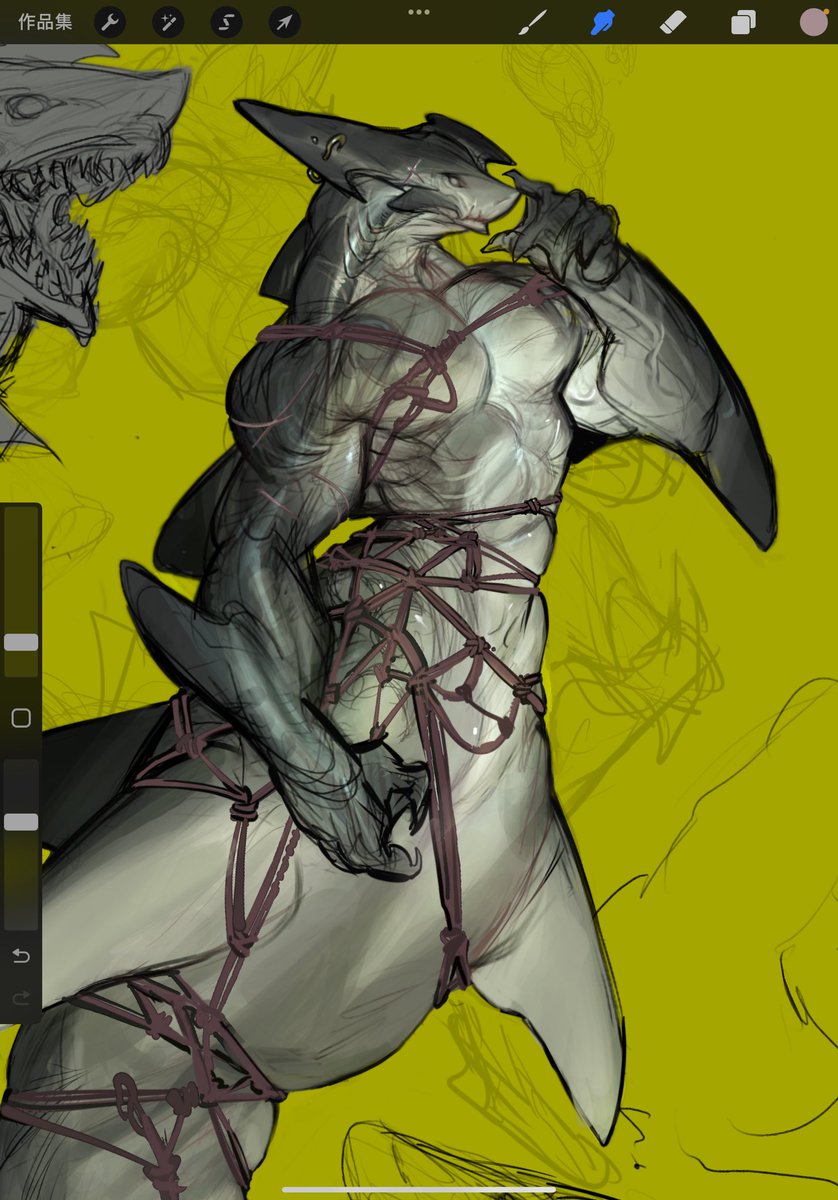838x1200 pixels.
Task: Open the active color swatch
Action: click(x=813, y=22)
